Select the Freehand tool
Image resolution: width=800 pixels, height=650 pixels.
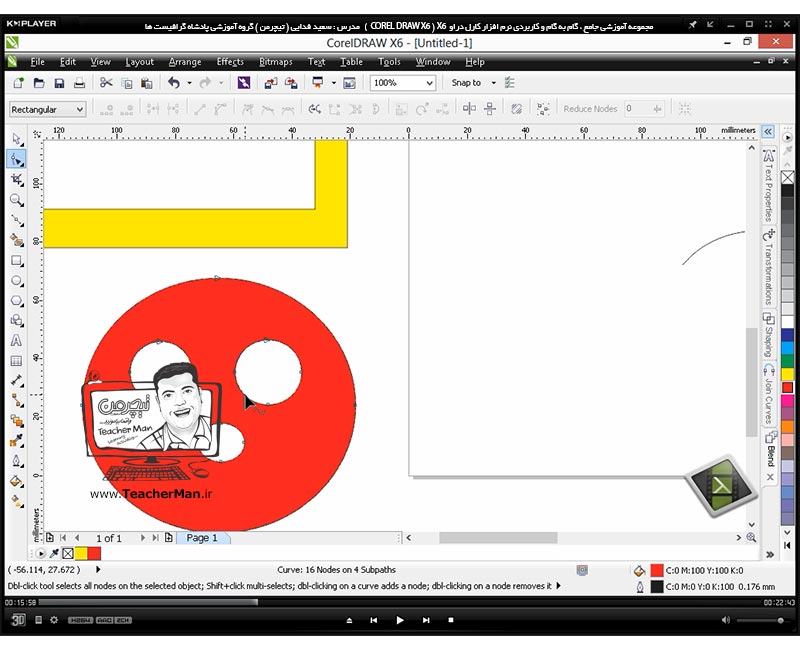(x=16, y=220)
